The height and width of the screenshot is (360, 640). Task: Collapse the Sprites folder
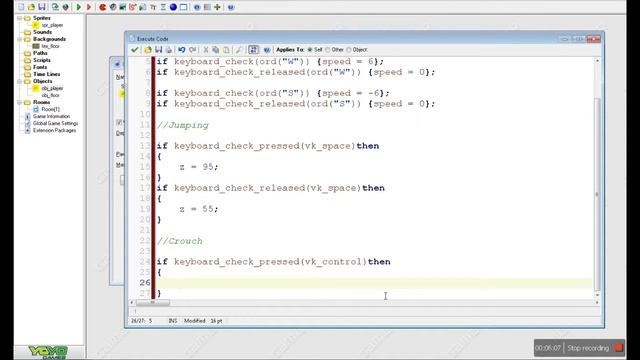(x=19, y=18)
